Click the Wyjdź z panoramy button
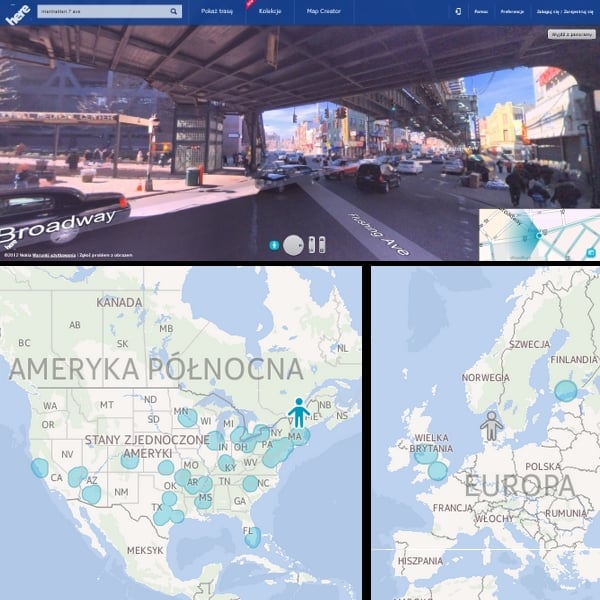This screenshot has width=600, height=600. pyautogui.click(x=572, y=34)
